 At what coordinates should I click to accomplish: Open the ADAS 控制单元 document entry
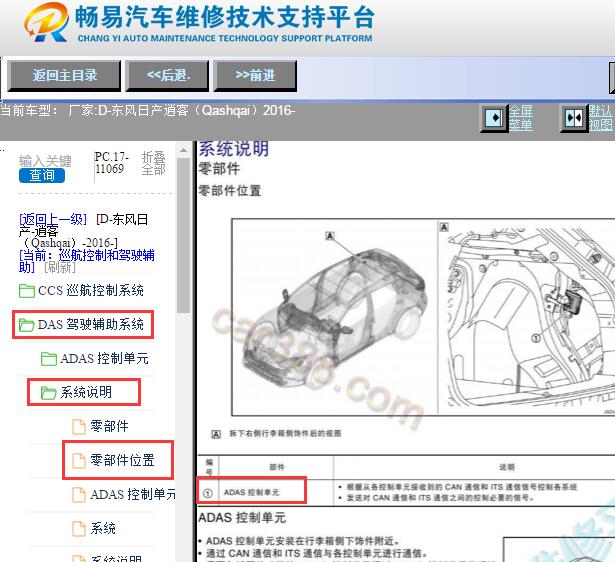133,494
